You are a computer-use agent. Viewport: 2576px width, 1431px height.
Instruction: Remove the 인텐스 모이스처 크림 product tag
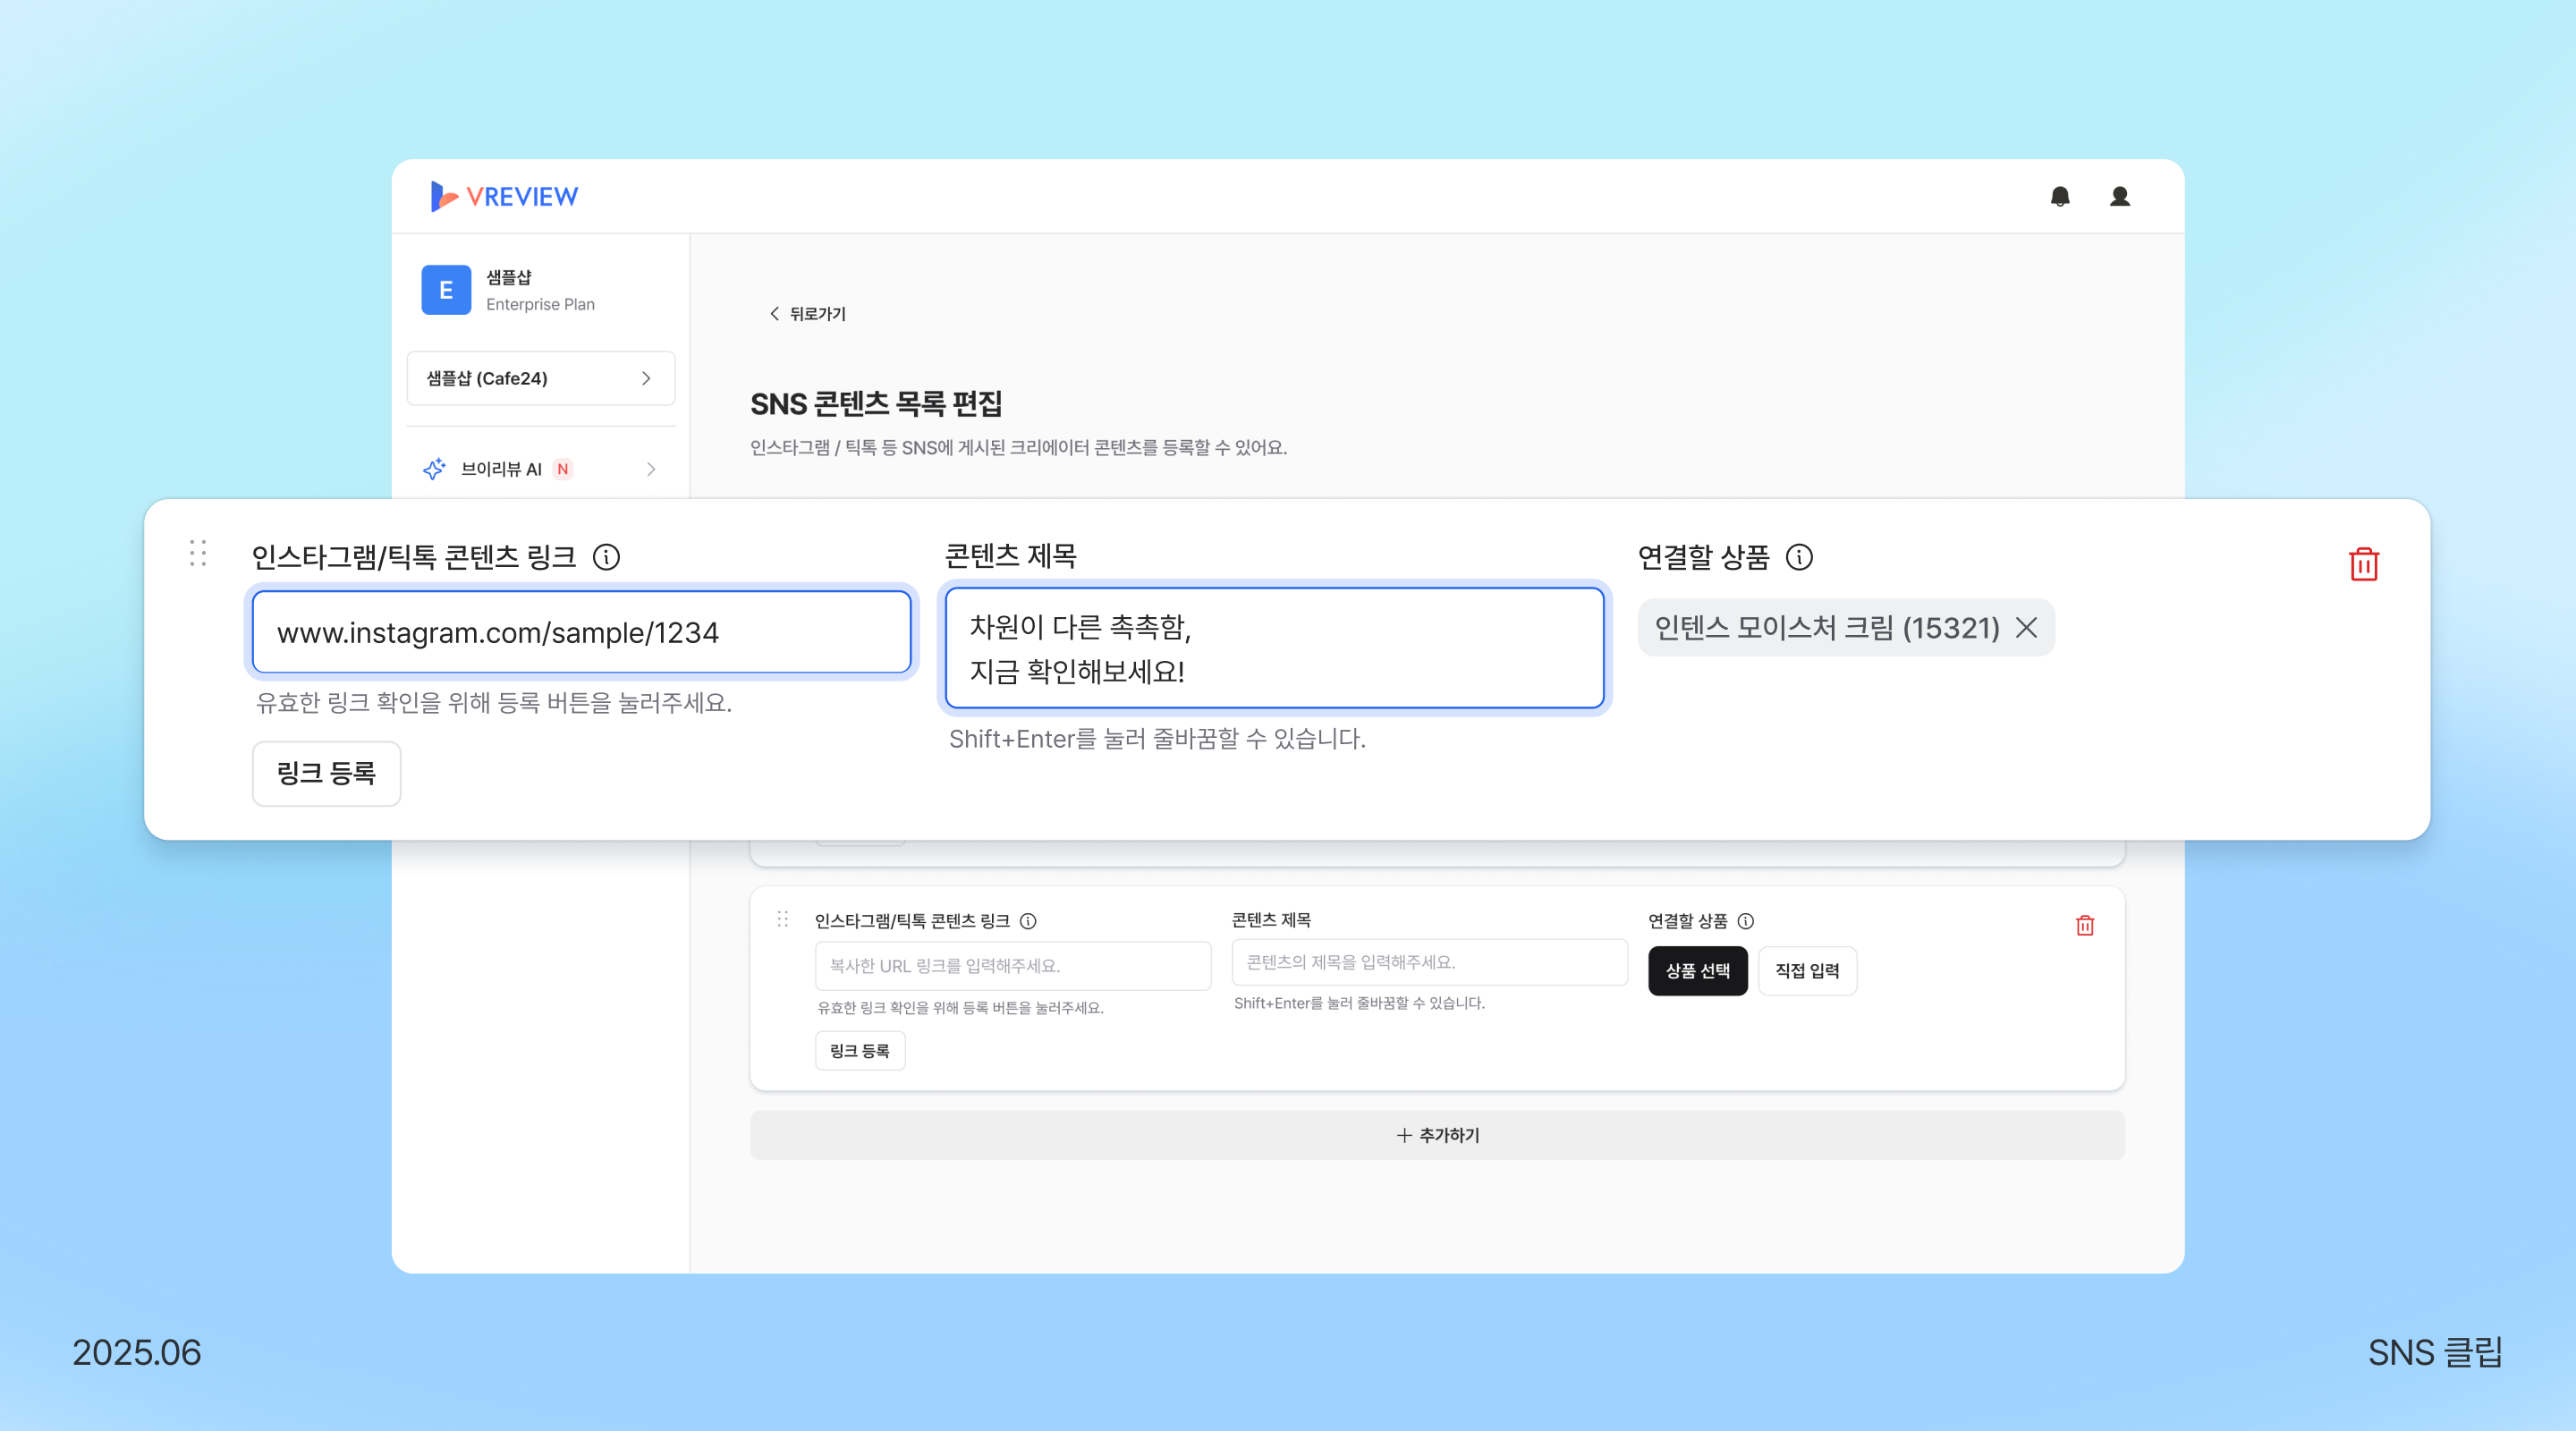click(2026, 627)
